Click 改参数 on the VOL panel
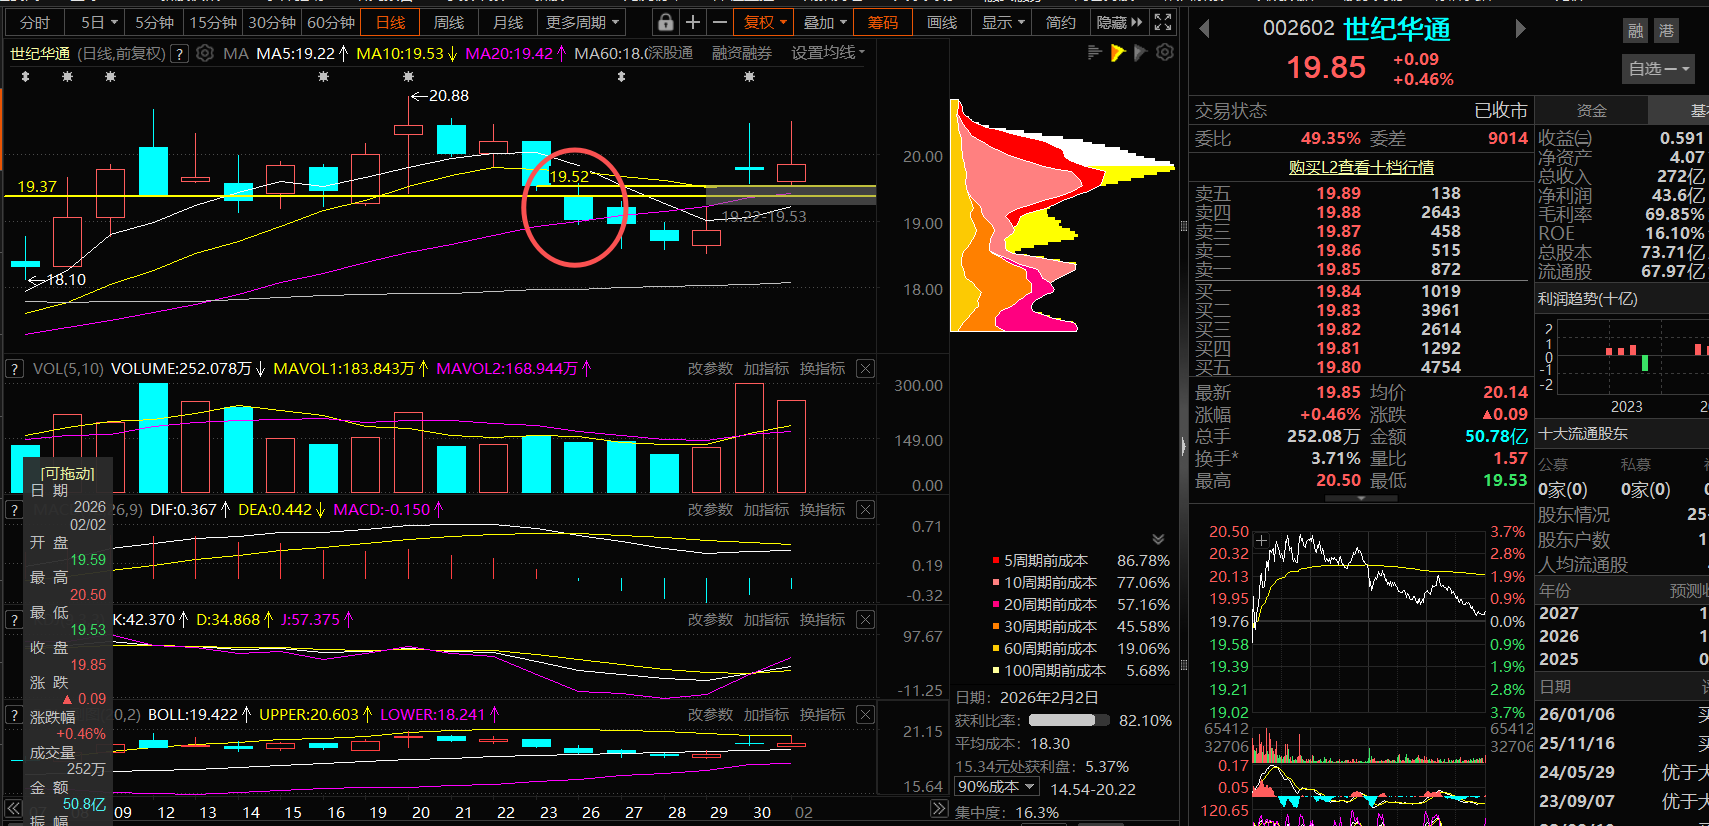The height and width of the screenshot is (826, 1709). click(x=710, y=369)
